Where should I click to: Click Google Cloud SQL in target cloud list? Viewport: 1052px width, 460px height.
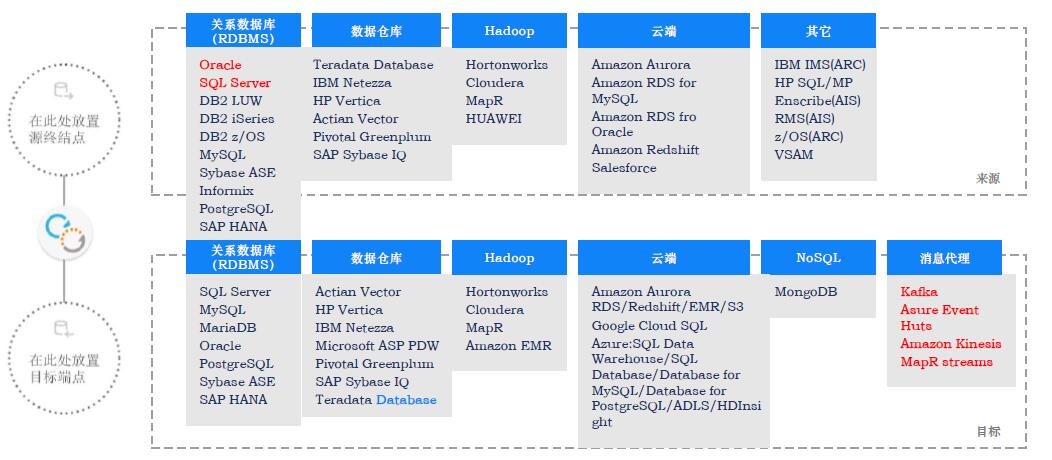pyautogui.click(x=649, y=326)
